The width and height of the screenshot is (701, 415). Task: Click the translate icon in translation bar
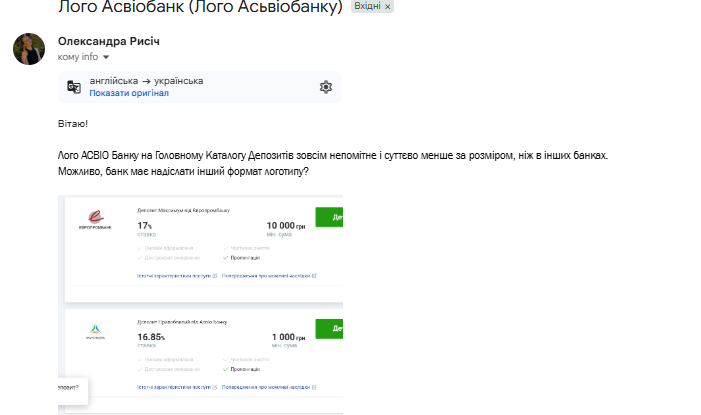point(74,87)
